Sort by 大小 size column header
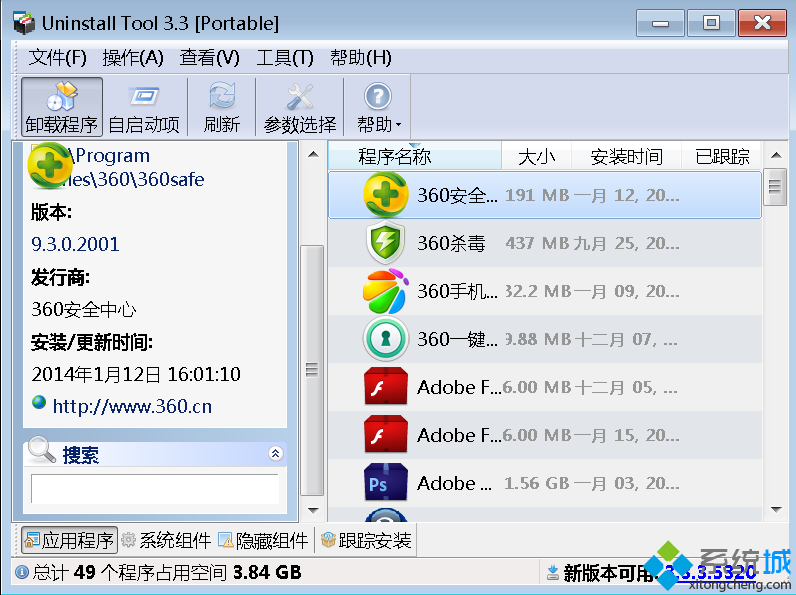 (537, 156)
